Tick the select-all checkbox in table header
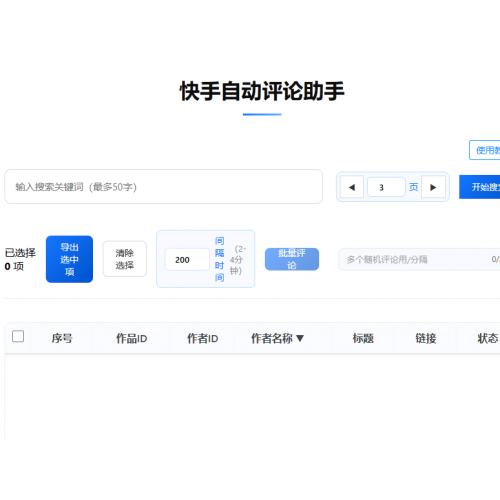Image resolution: width=500 pixels, height=500 pixels. [x=18, y=336]
